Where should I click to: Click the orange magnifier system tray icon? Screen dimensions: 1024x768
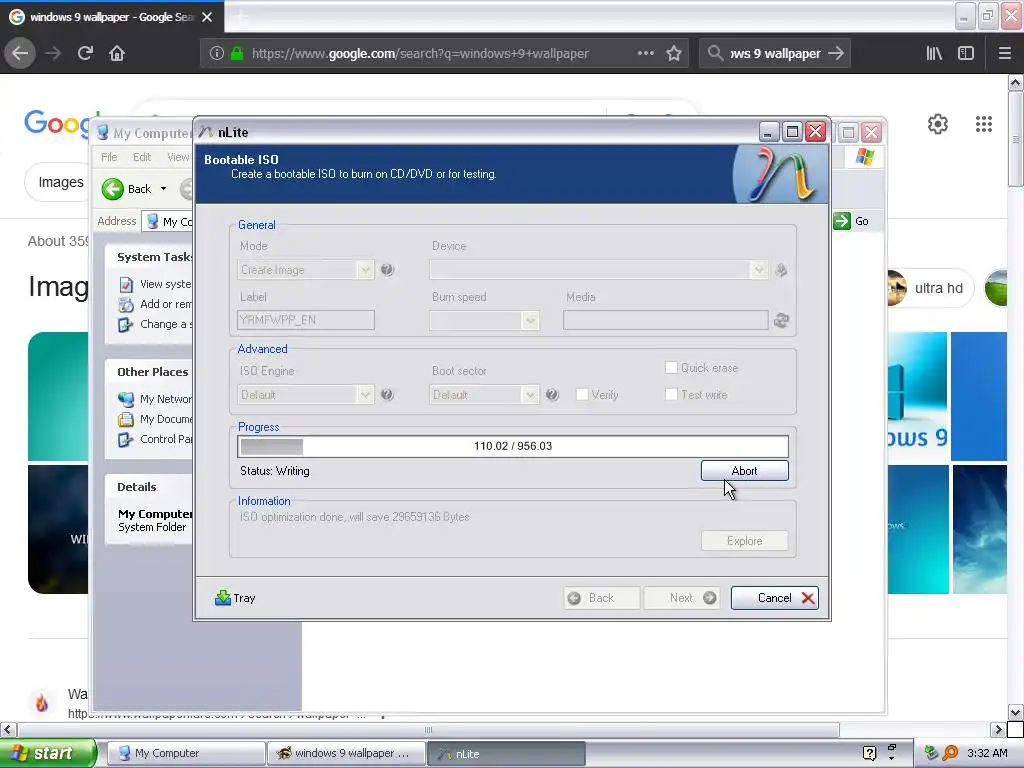[x=950, y=753]
